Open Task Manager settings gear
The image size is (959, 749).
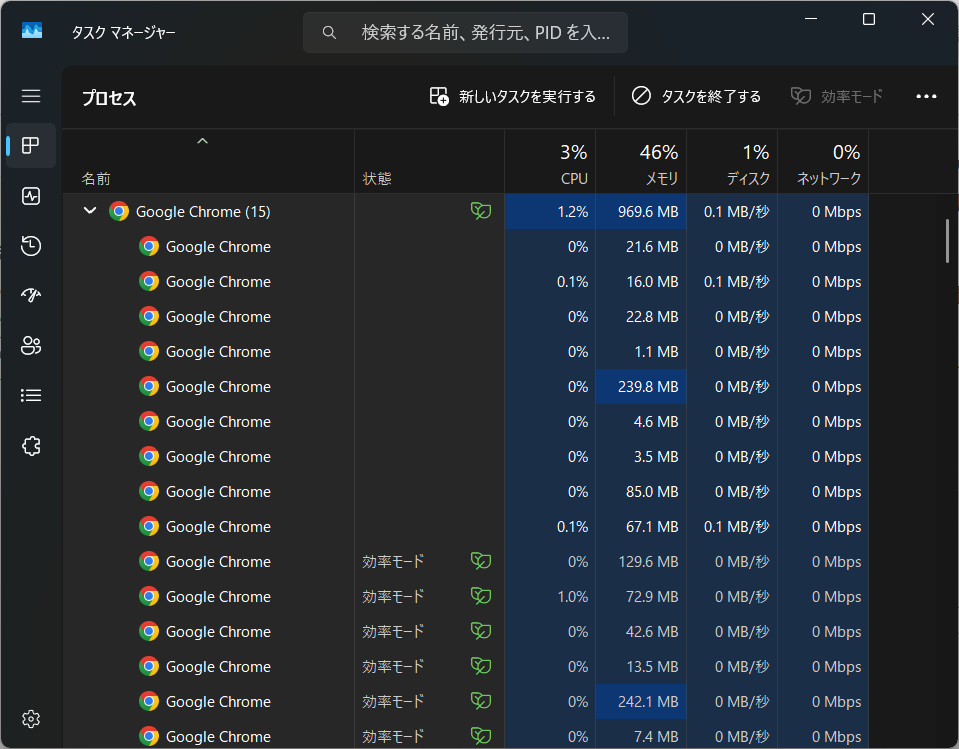point(31,719)
